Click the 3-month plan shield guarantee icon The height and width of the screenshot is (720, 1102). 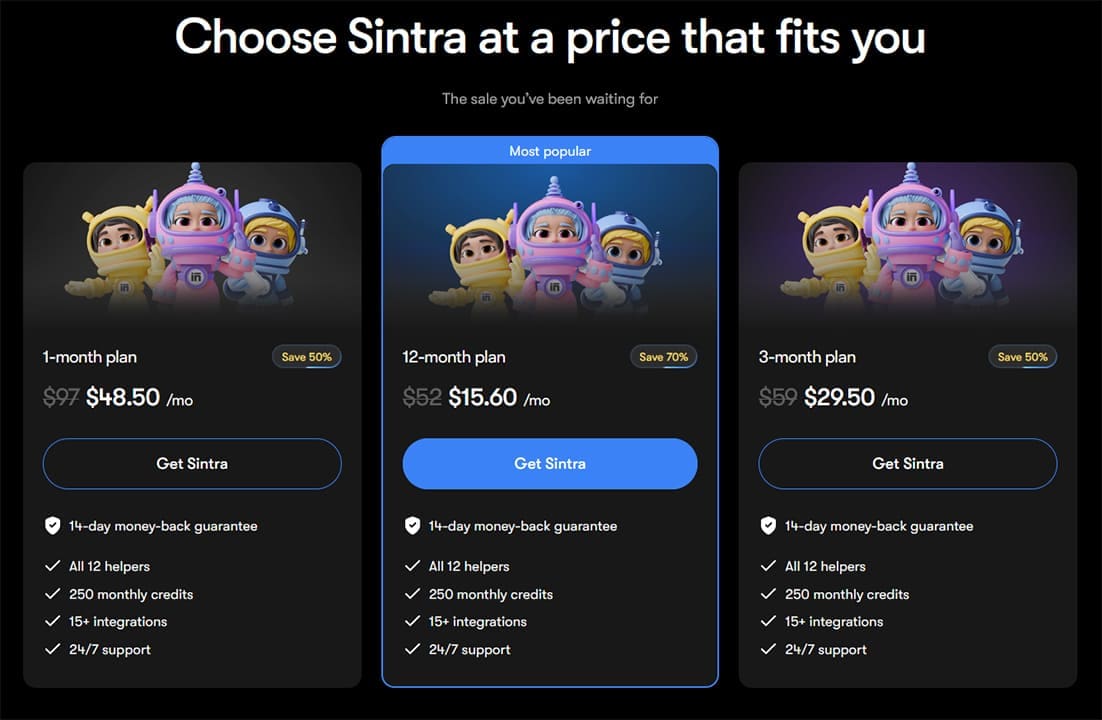(x=768, y=526)
